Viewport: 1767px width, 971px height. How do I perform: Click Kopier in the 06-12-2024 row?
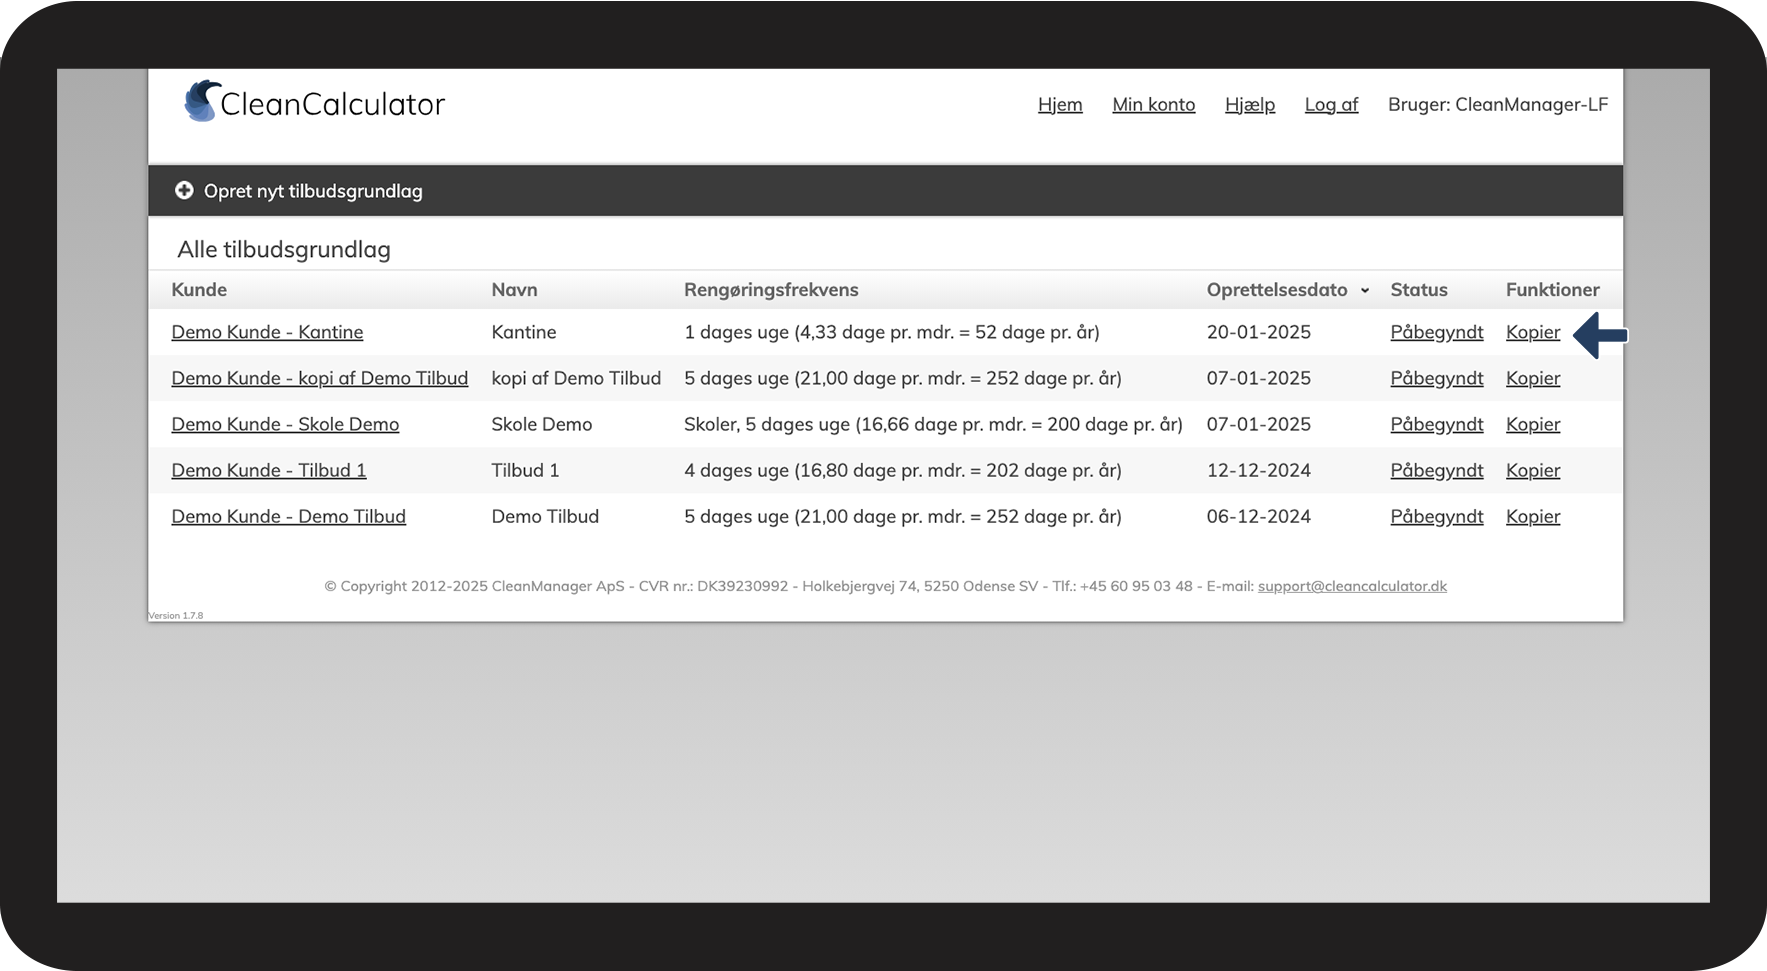click(1533, 516)
